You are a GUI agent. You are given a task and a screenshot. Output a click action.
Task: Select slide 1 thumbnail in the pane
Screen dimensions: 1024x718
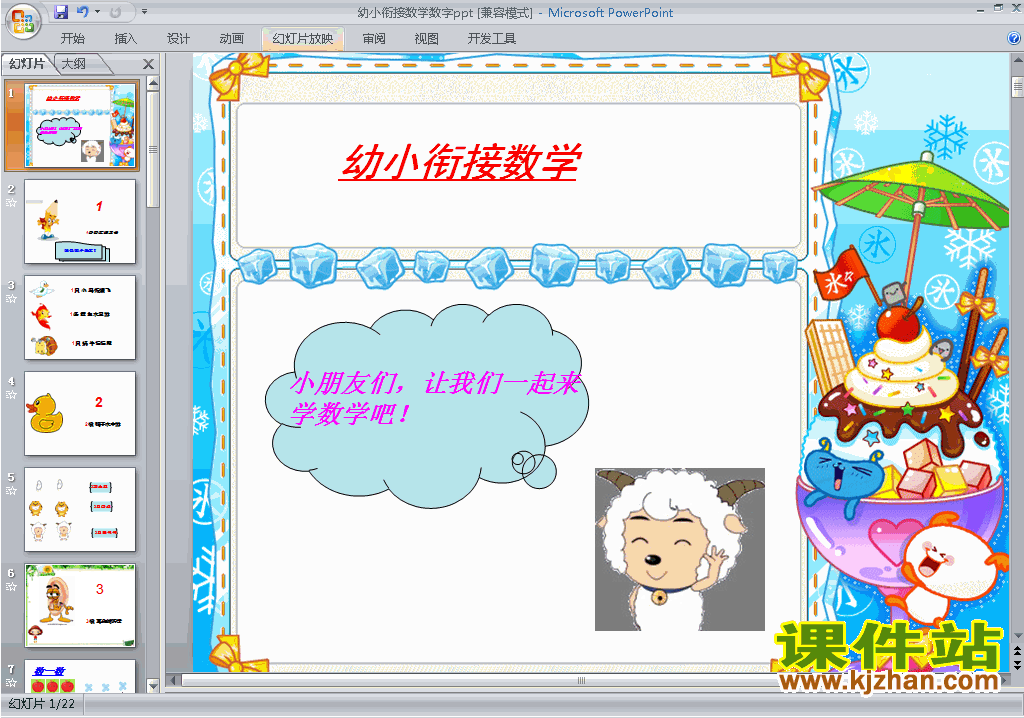(x=80, y=125)
